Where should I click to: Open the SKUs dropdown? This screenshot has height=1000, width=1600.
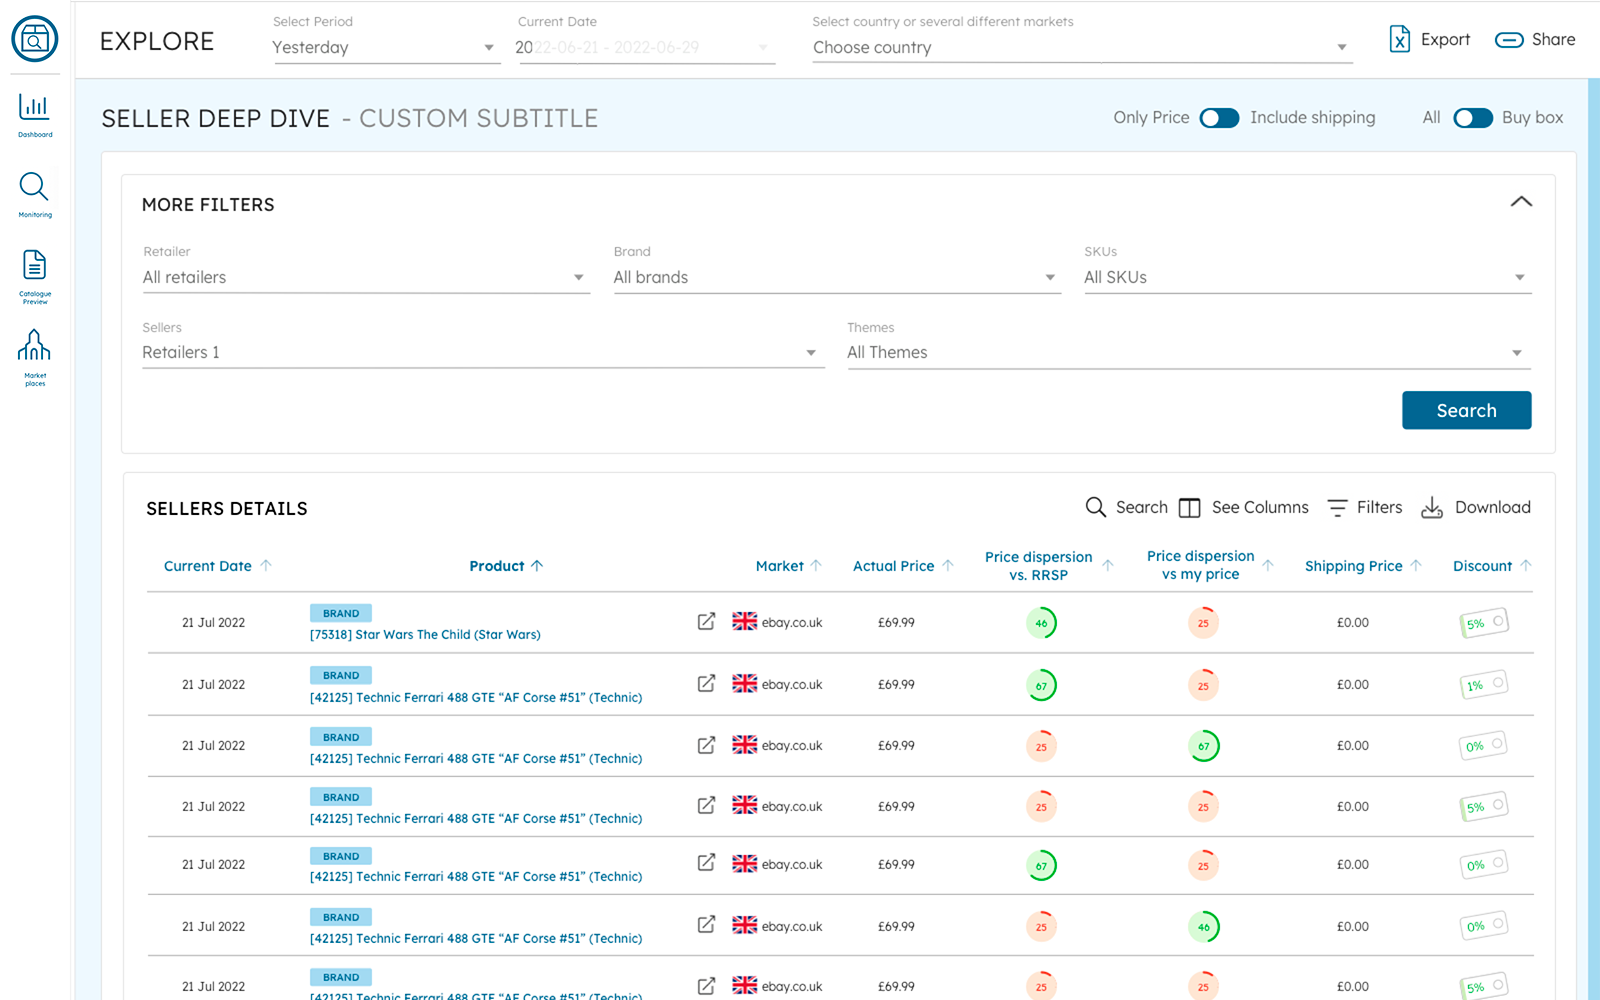(1307, 278)
